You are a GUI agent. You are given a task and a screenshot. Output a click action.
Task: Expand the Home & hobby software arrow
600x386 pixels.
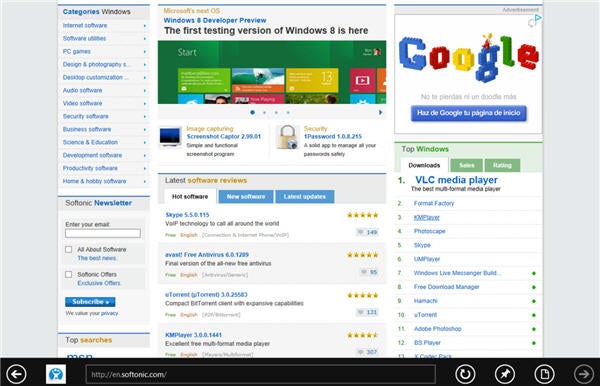pyautogui.click(x=145, y=181)
